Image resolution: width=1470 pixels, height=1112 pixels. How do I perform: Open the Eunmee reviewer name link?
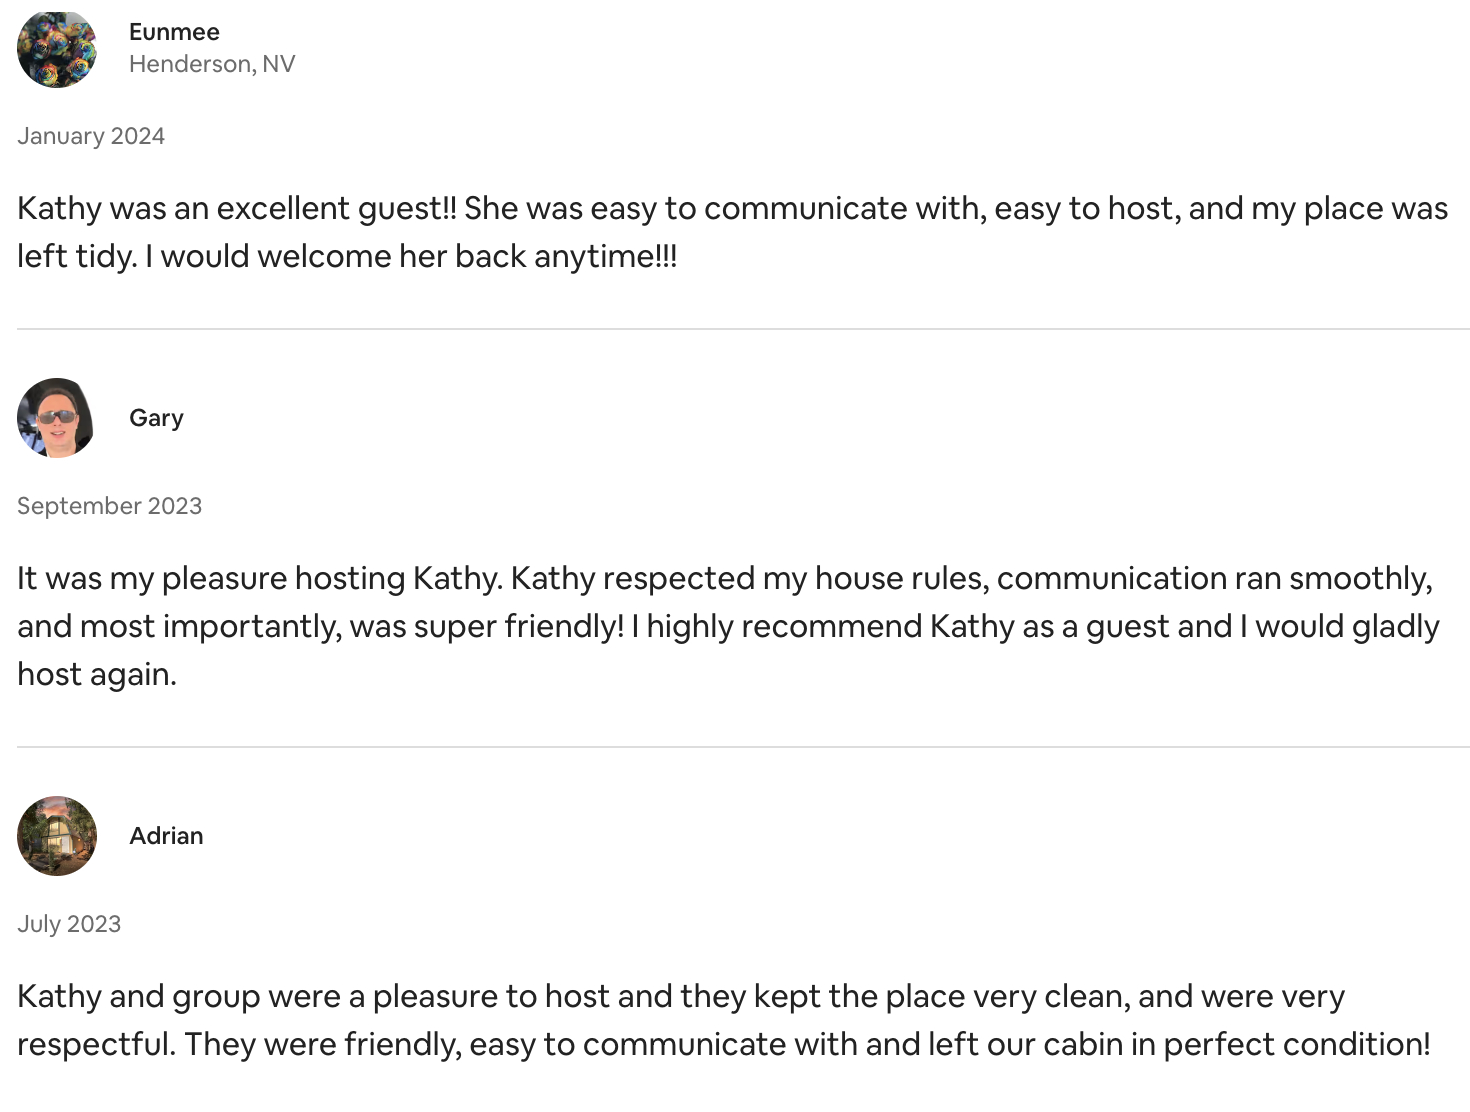(x=174, y=32)
